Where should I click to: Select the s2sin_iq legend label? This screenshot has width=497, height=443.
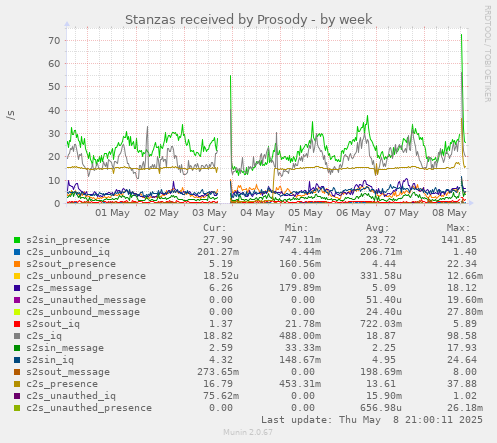pyautogui.click(x=50, y=360)
